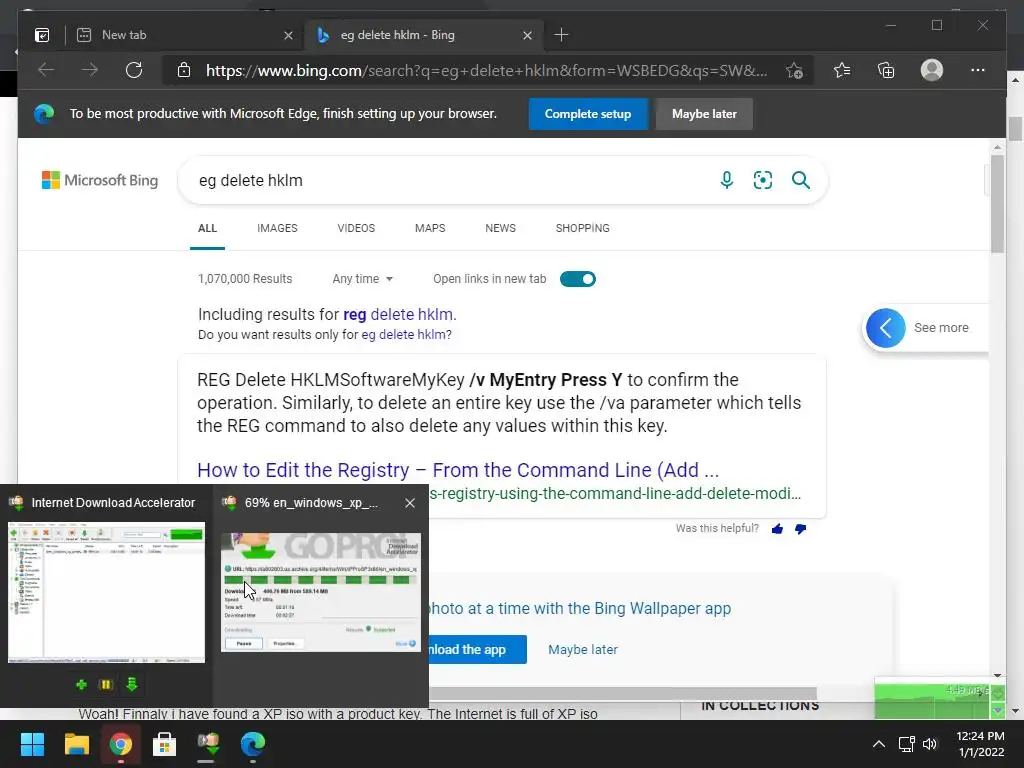1024x768 pixels.
Task: Open the Windows Start menu
Action: click(32, 744)
